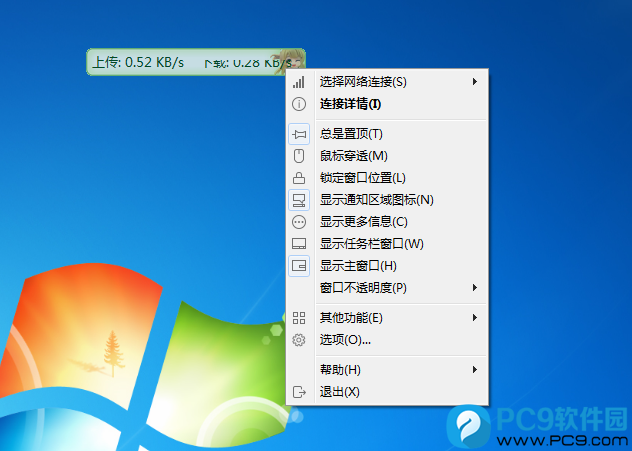Click the info circle icon for 连接详情
The width and height of the screenshot is (632, 451).
(299, 104)
